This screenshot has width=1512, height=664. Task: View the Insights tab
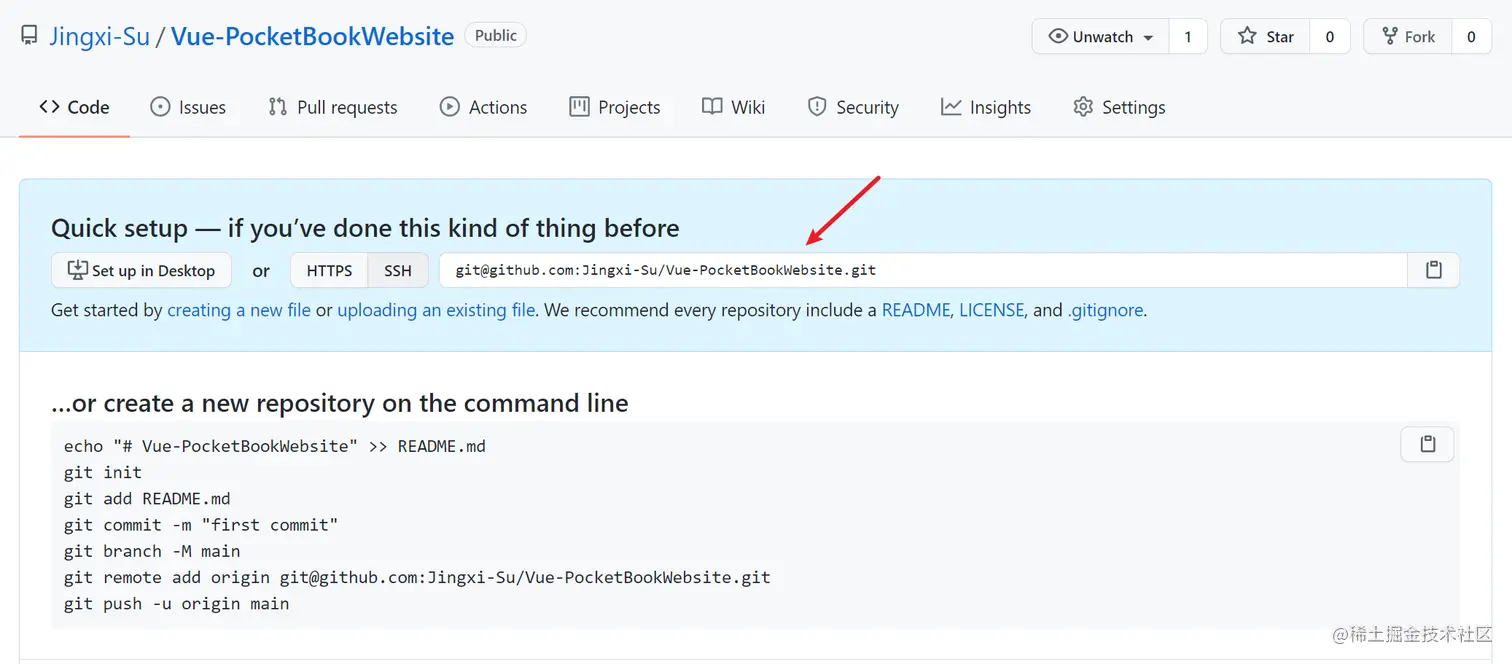[x=986, y=107]
